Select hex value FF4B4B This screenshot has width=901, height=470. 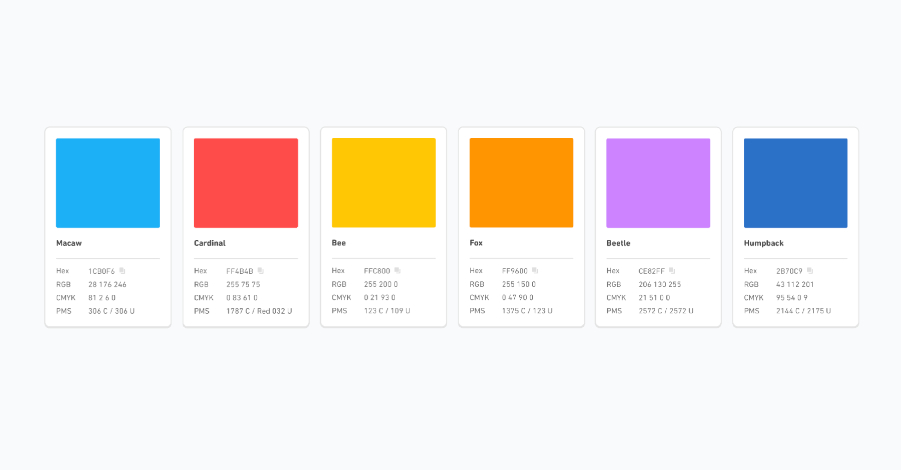(x=240, y=271)
